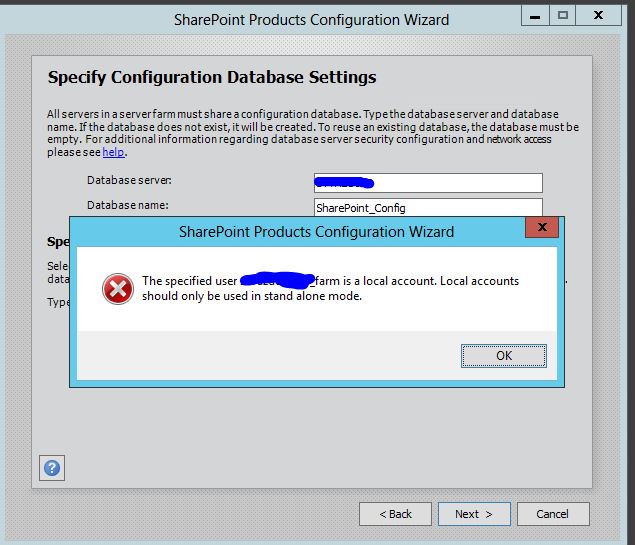Click the Database name field with SharePoint_Config

[x=428, y=207]
